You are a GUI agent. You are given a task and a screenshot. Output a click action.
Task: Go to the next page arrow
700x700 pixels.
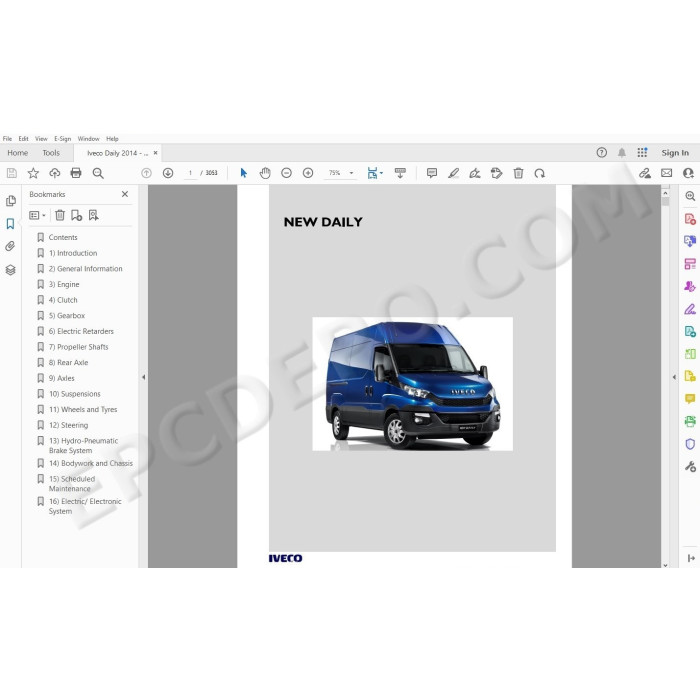(x=168, y=173)
